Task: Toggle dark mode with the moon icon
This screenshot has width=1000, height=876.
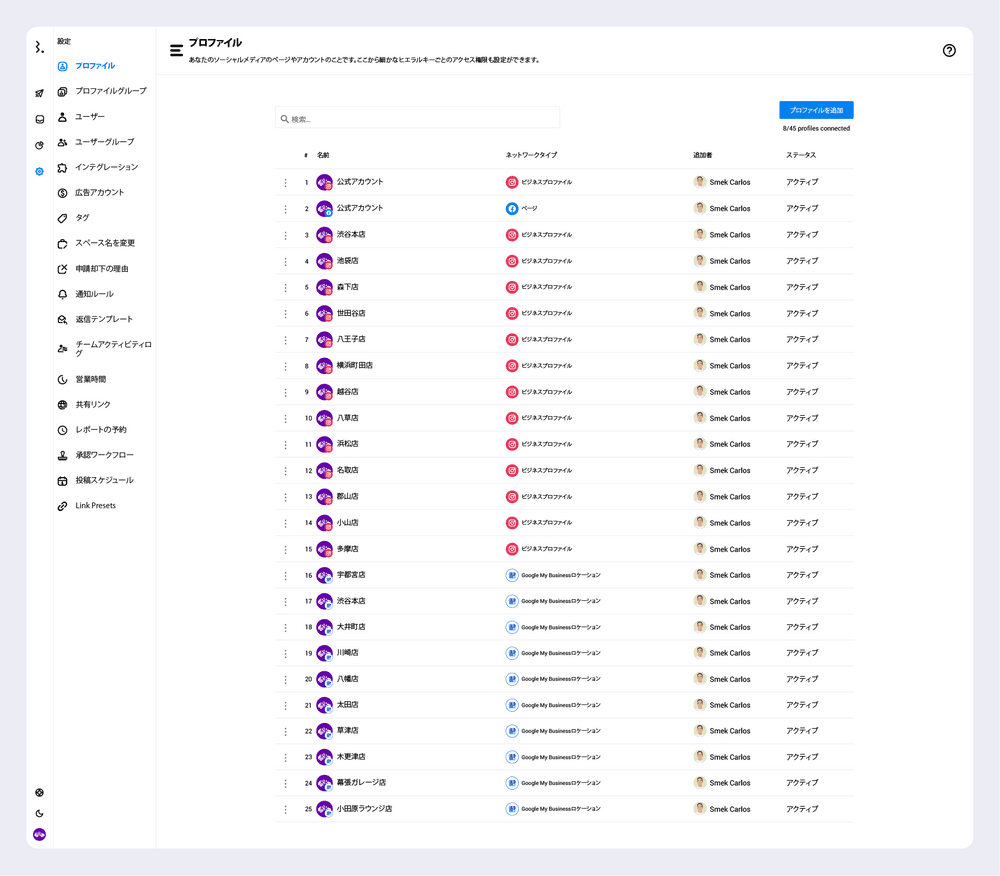Action: pos(39,813)
